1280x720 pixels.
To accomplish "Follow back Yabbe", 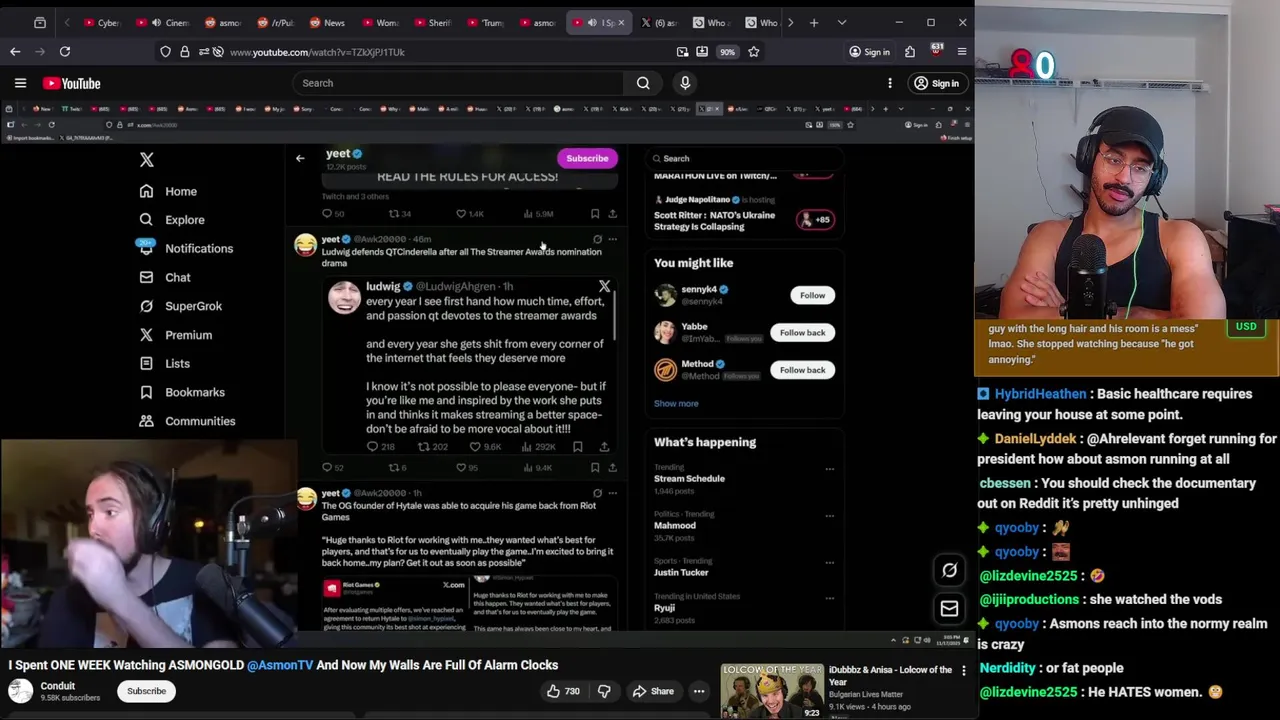I will (802, 332).
